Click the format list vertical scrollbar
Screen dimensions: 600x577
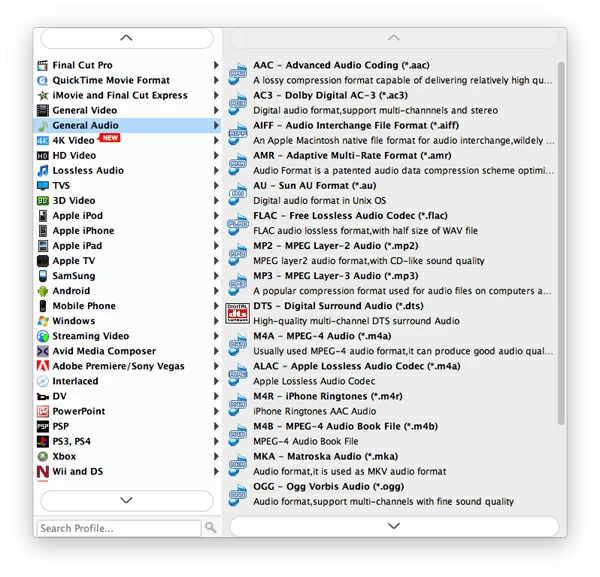point(561,240)
